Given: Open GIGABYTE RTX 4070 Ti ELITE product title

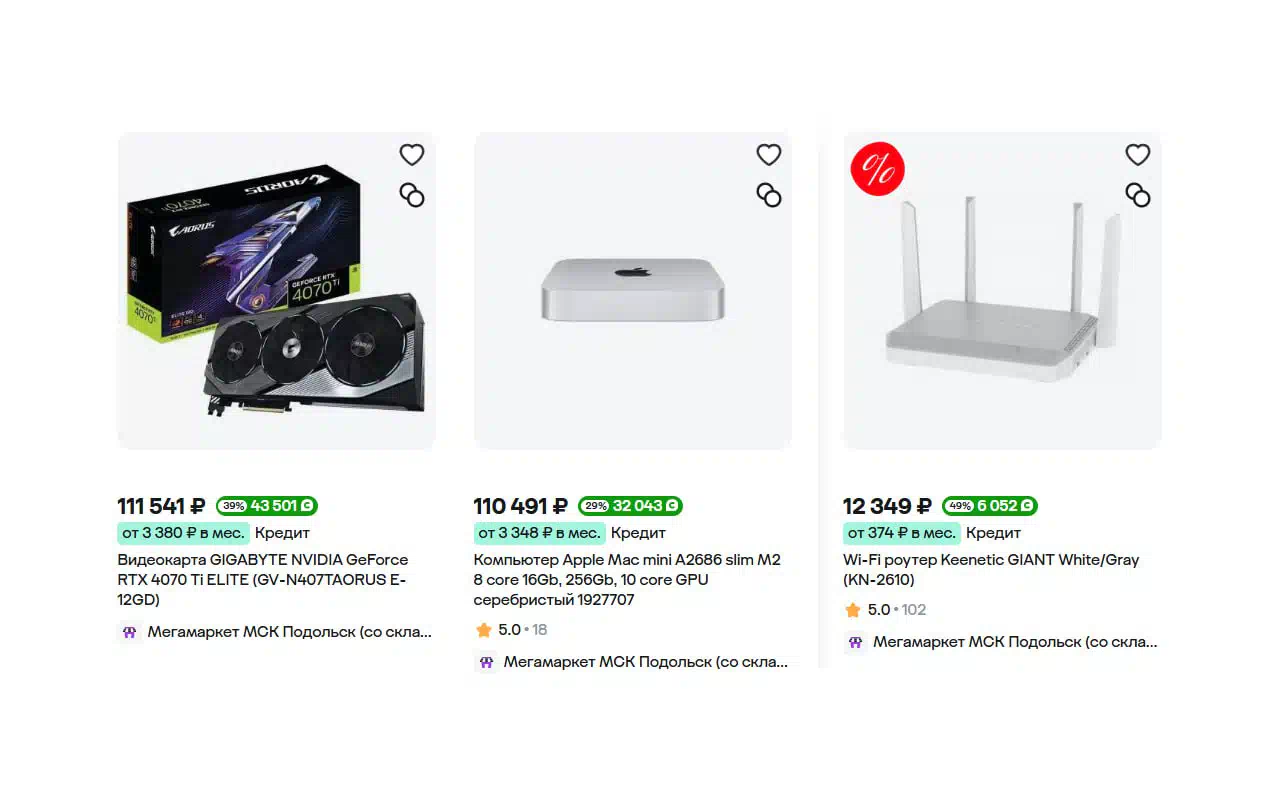Looking at the screenshot, I should [x=263, y=580].
